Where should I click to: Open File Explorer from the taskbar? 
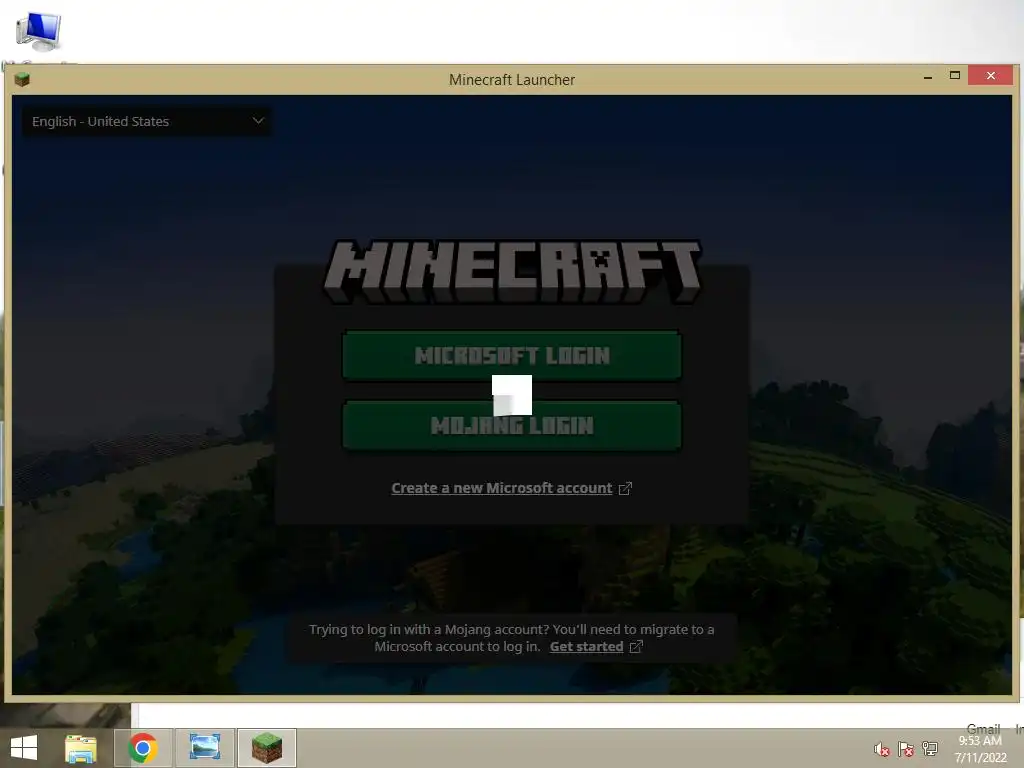coord(81,748)
